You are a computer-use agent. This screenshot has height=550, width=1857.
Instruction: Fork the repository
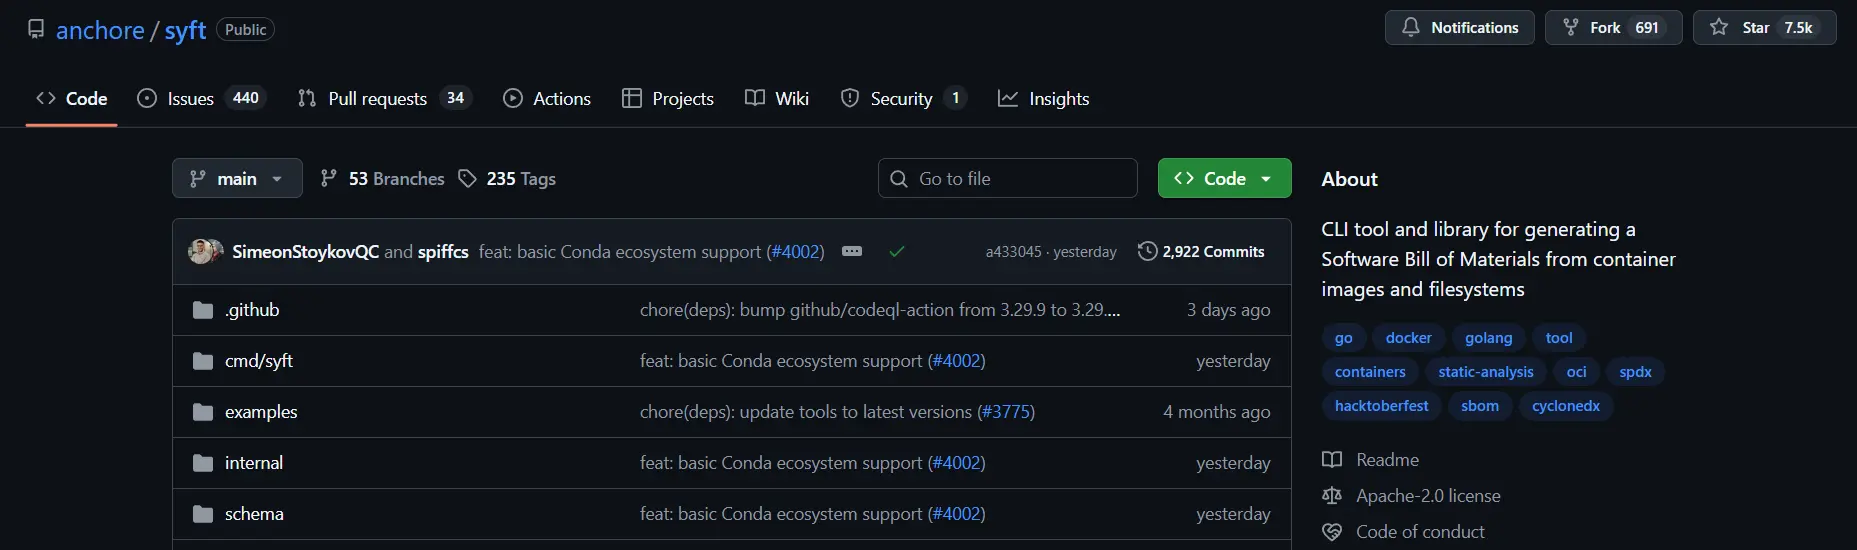[x=1613, y=28]
